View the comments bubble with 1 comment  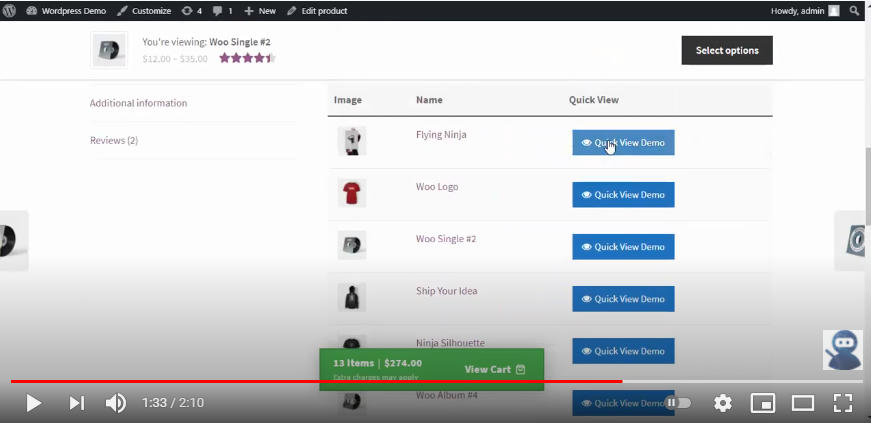[223, 11]
